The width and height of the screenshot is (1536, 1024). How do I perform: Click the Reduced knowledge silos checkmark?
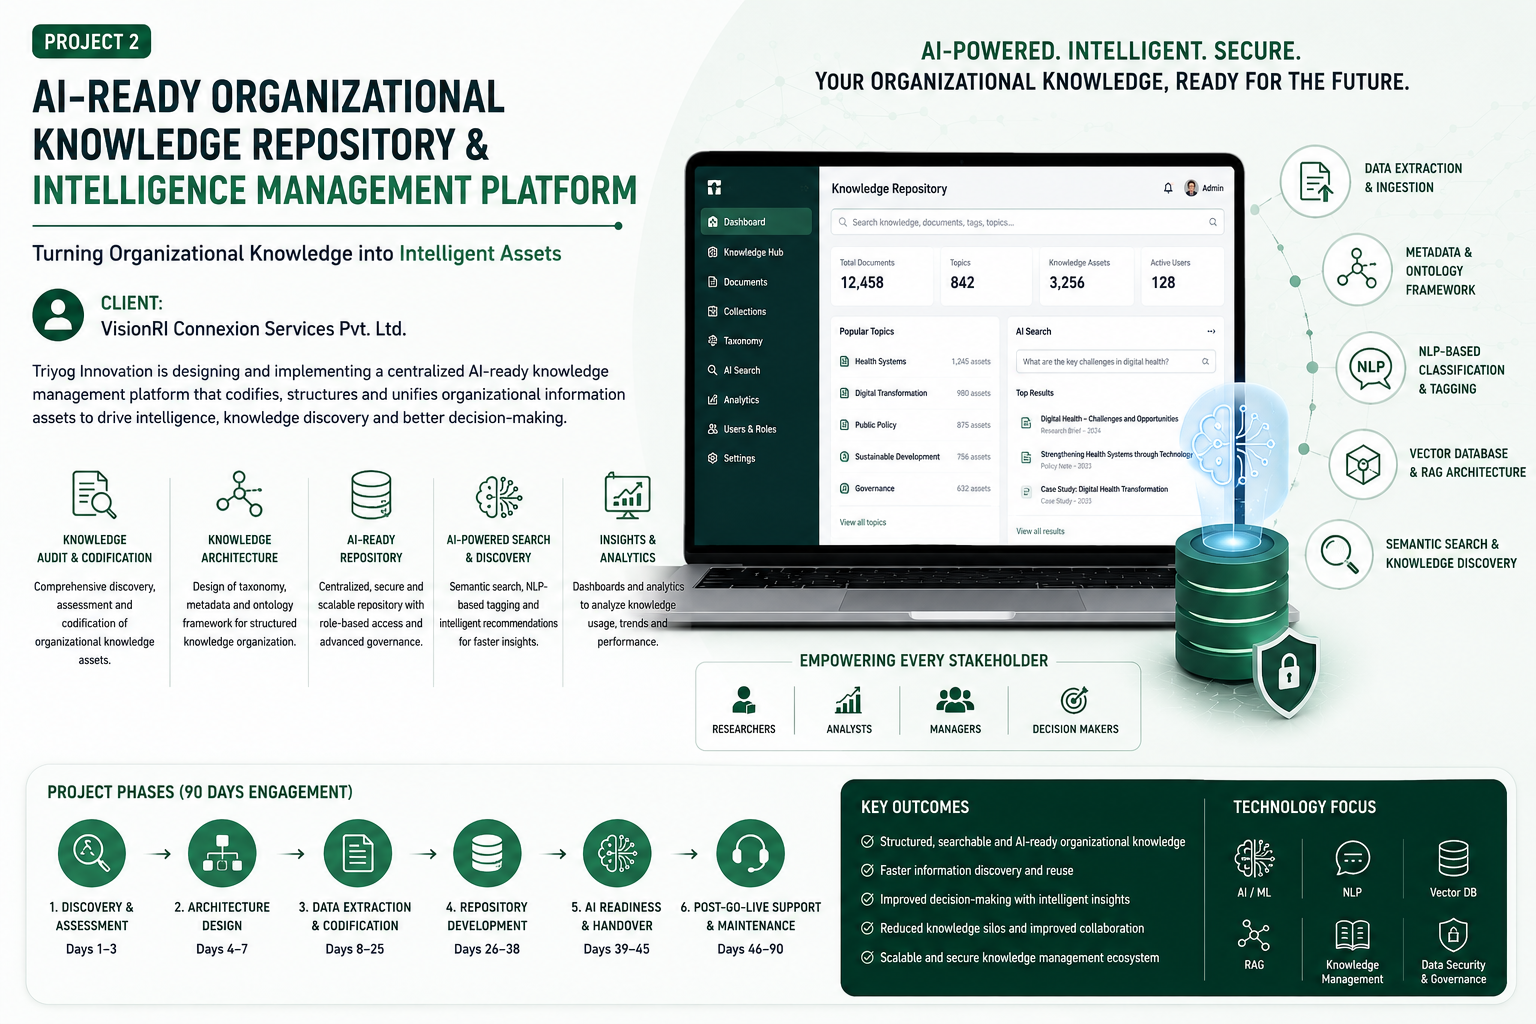868,928
